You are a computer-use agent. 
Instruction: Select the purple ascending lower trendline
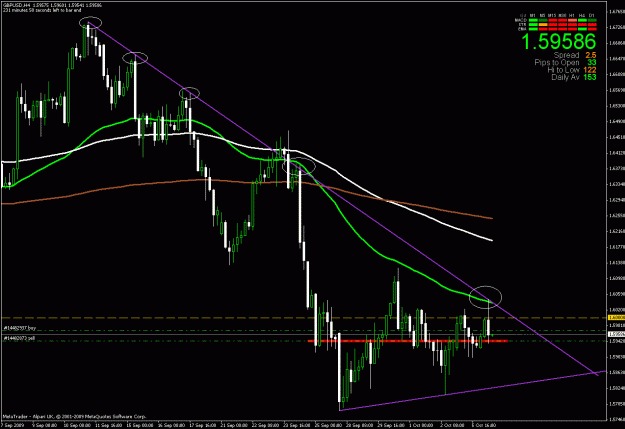[x=472, y=390]
